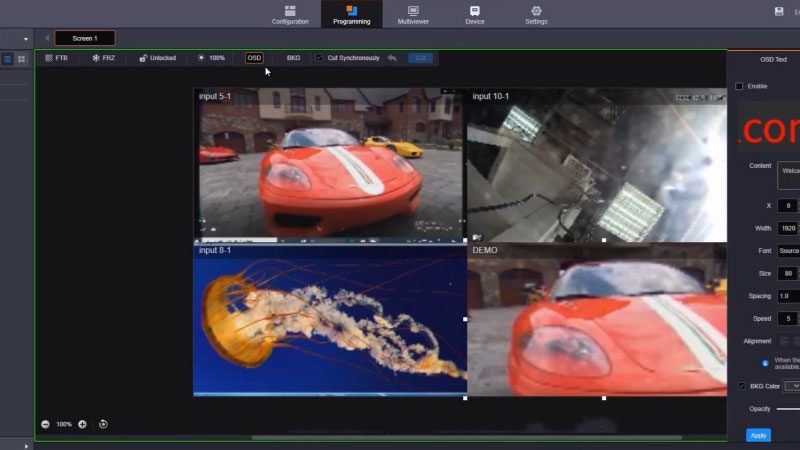This screenshot has width=800, height=450.
Task: Click the save icon at top right
Action: tap(779, 11)
